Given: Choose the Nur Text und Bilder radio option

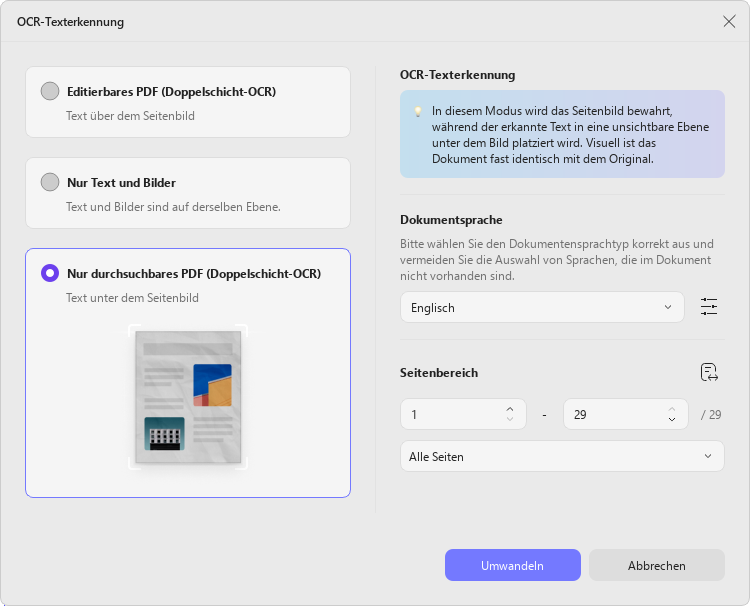Looking at the screenshot, I should (50, 182).
